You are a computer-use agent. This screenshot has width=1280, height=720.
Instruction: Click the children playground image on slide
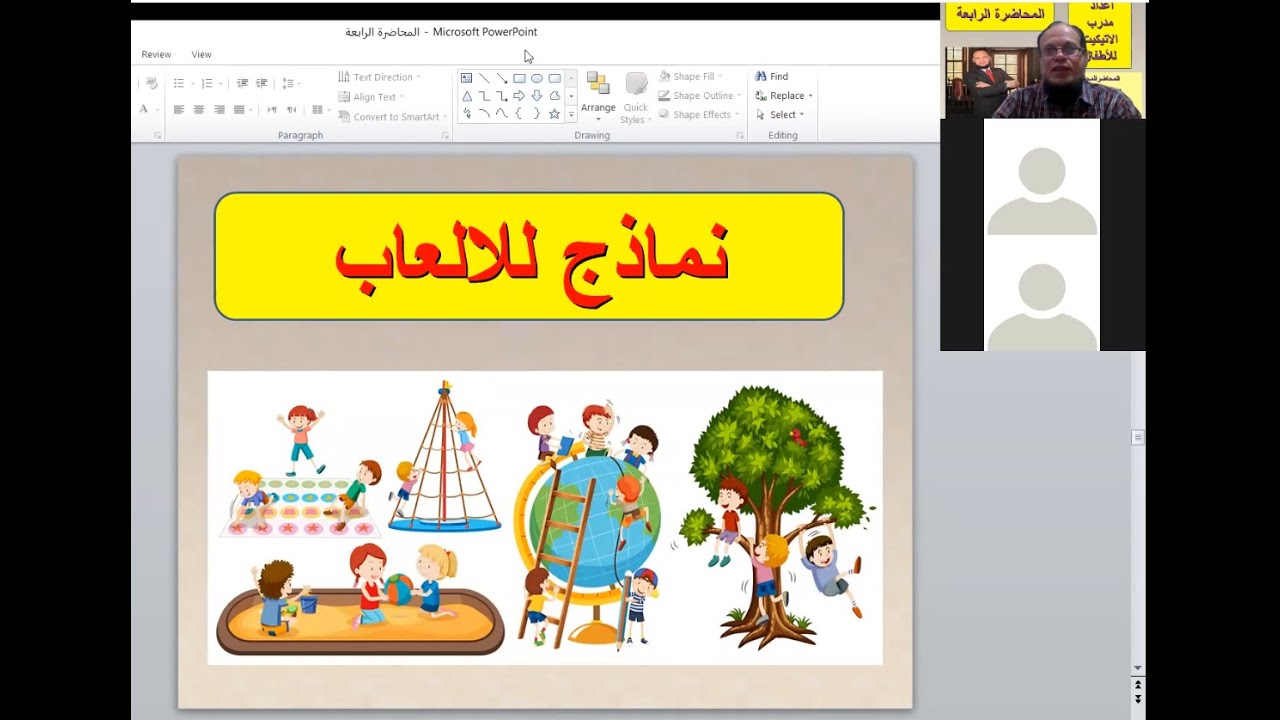coord(545,518)
